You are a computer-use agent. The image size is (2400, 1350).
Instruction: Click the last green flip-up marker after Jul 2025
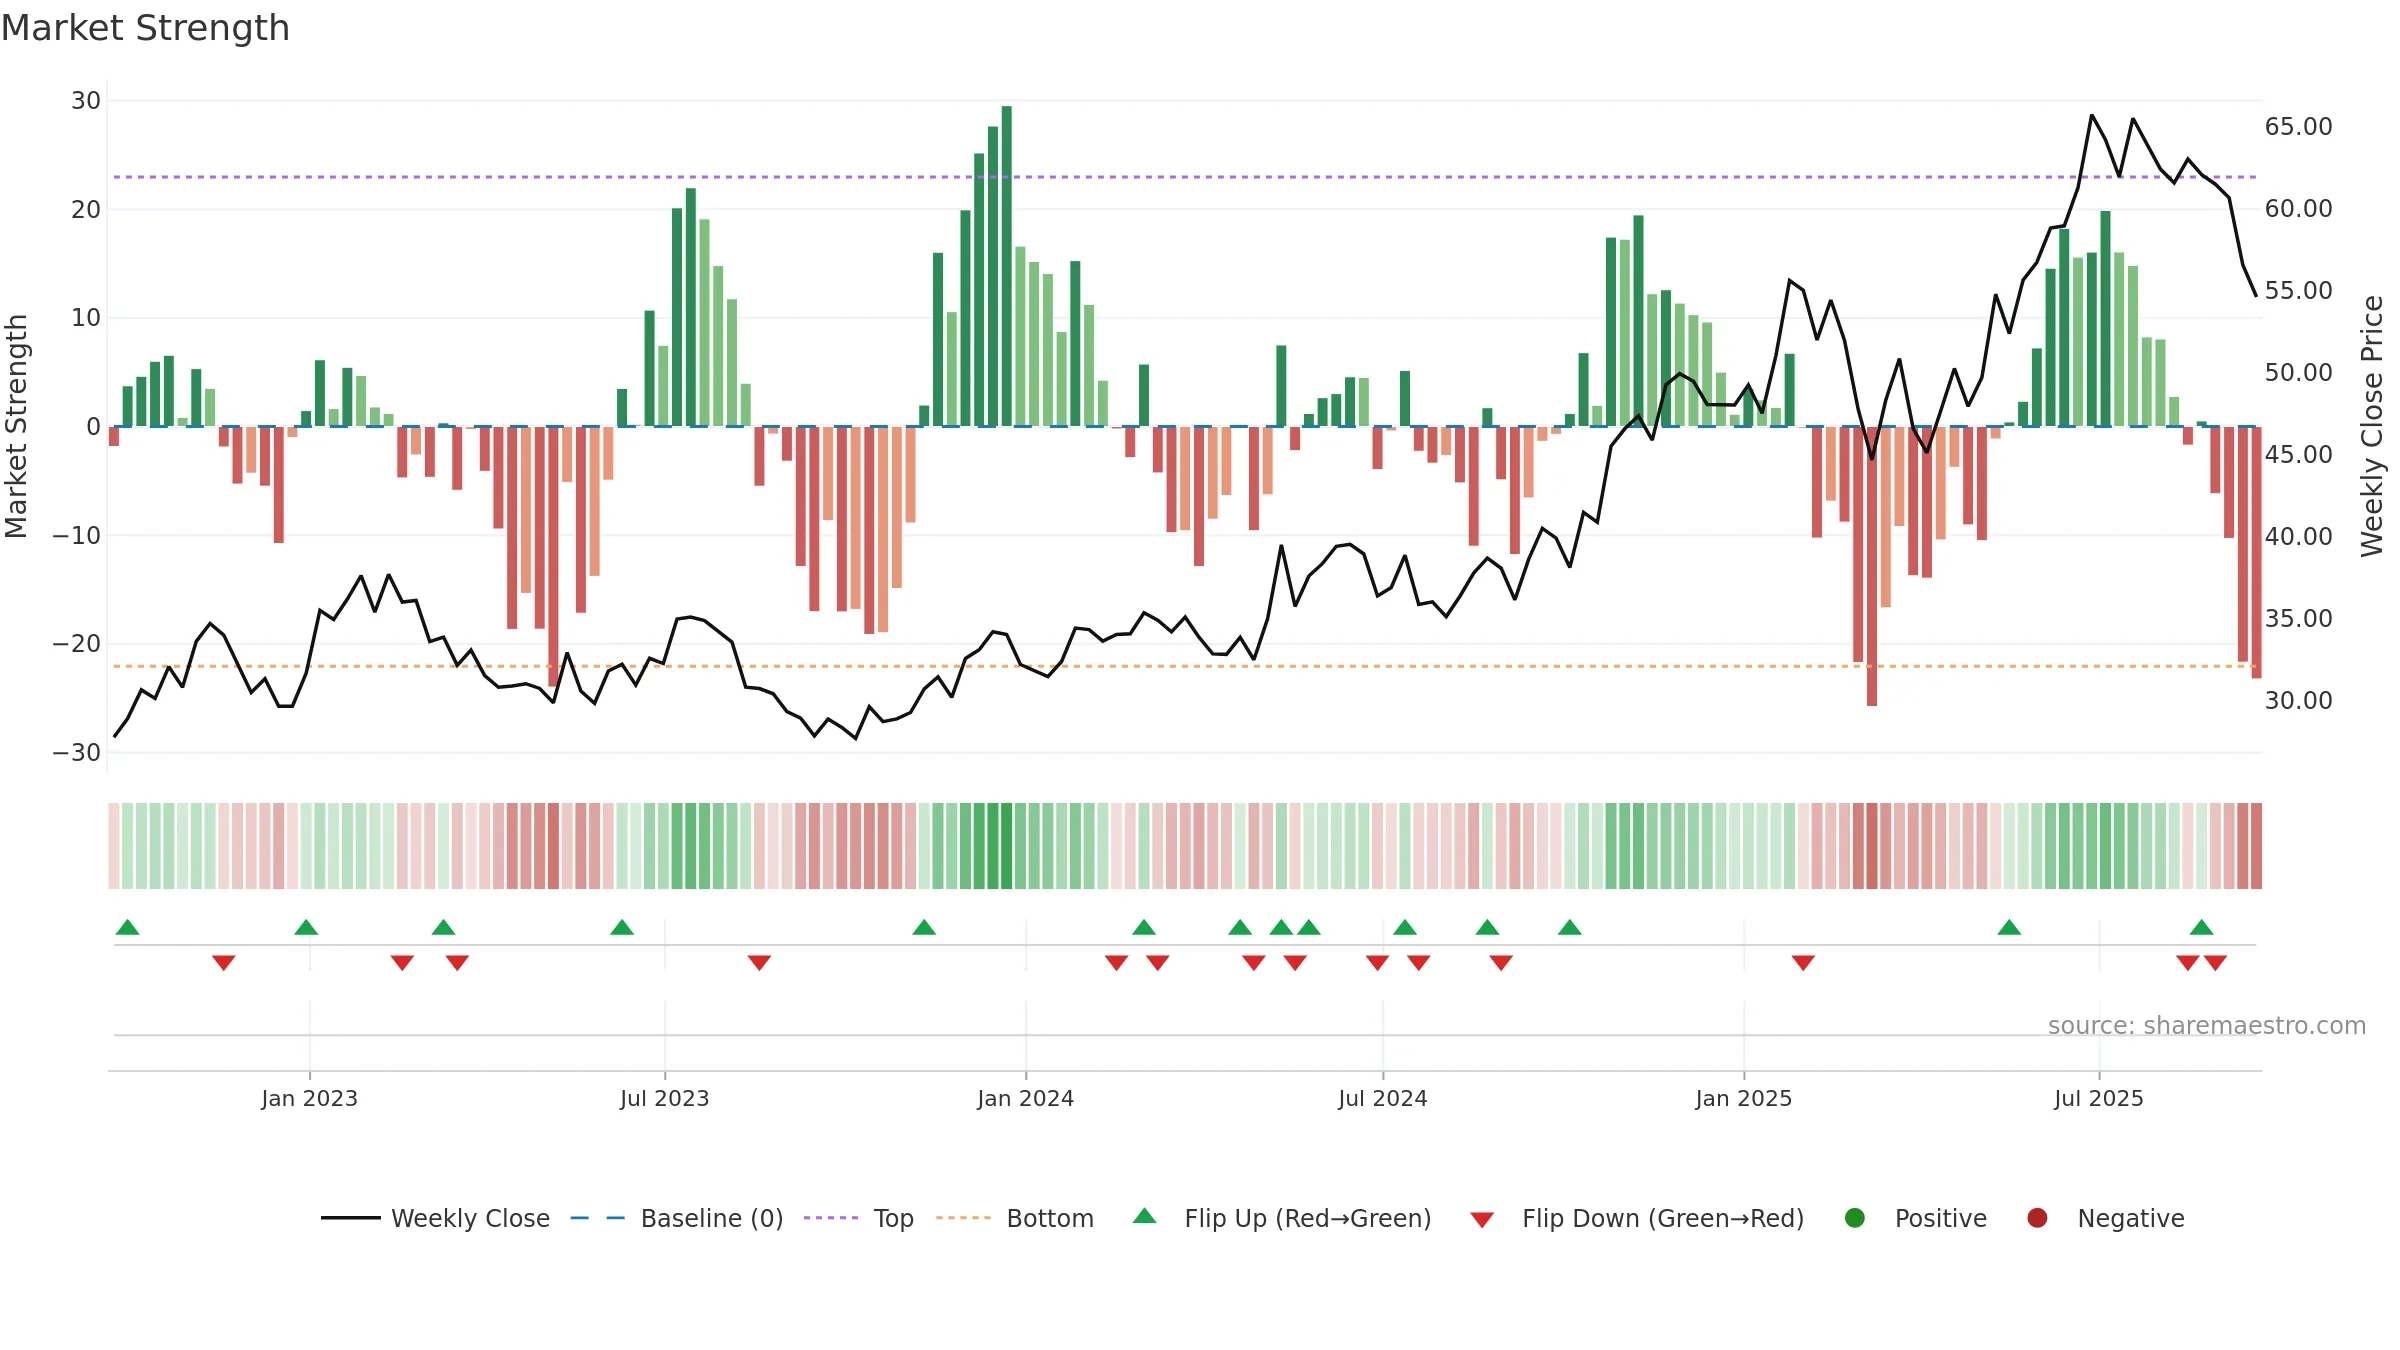pos(2201,927)
